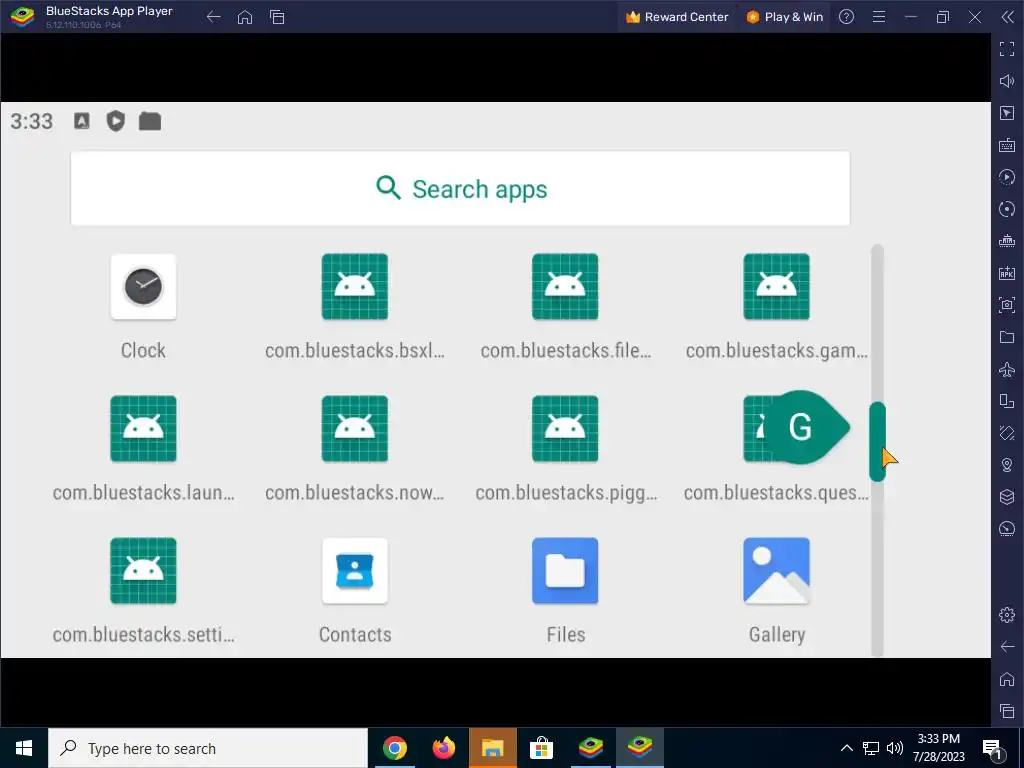Open Firefox from the taskbar

click(x=444, y=748)
